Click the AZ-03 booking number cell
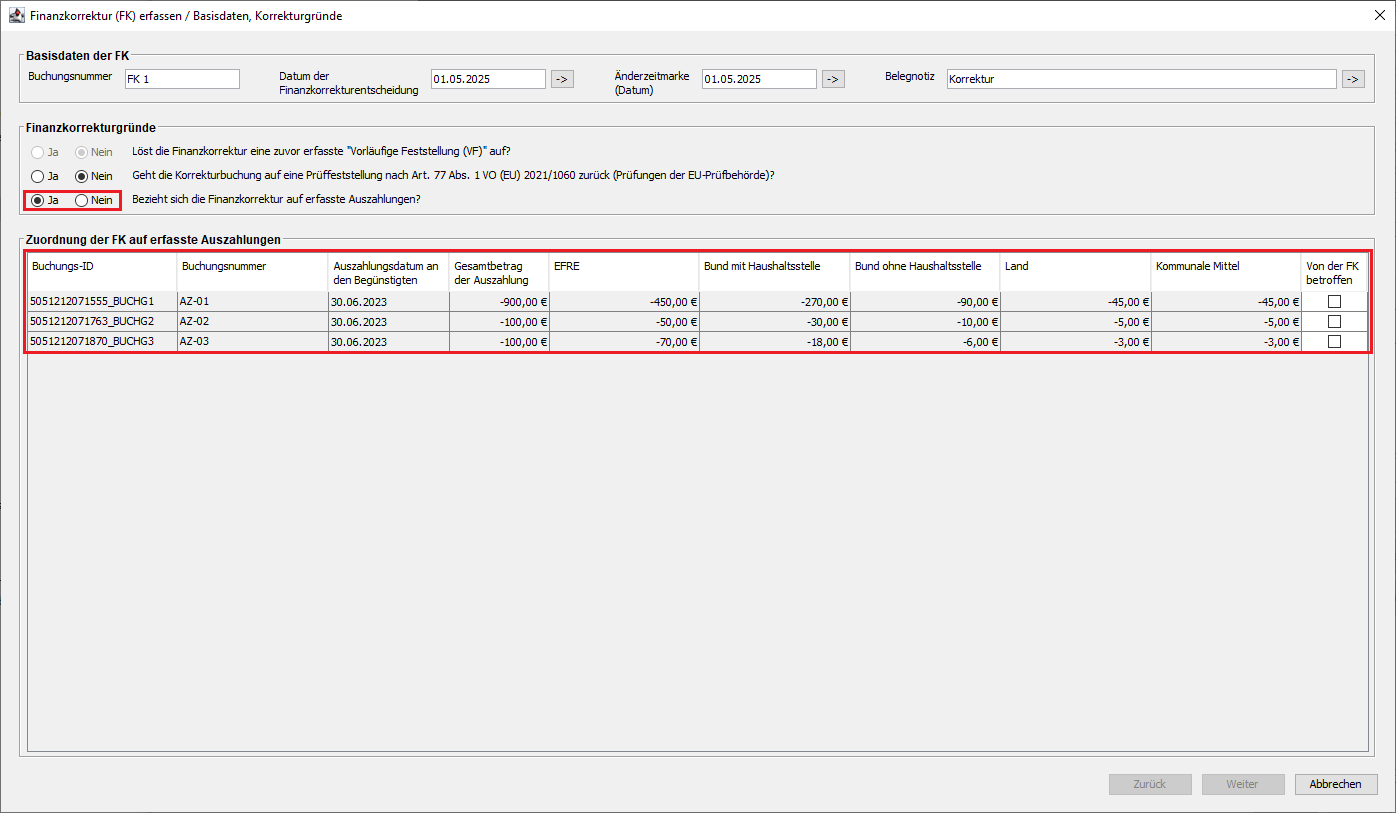The height and width of the screenshot is (813, 1396). 253,342
